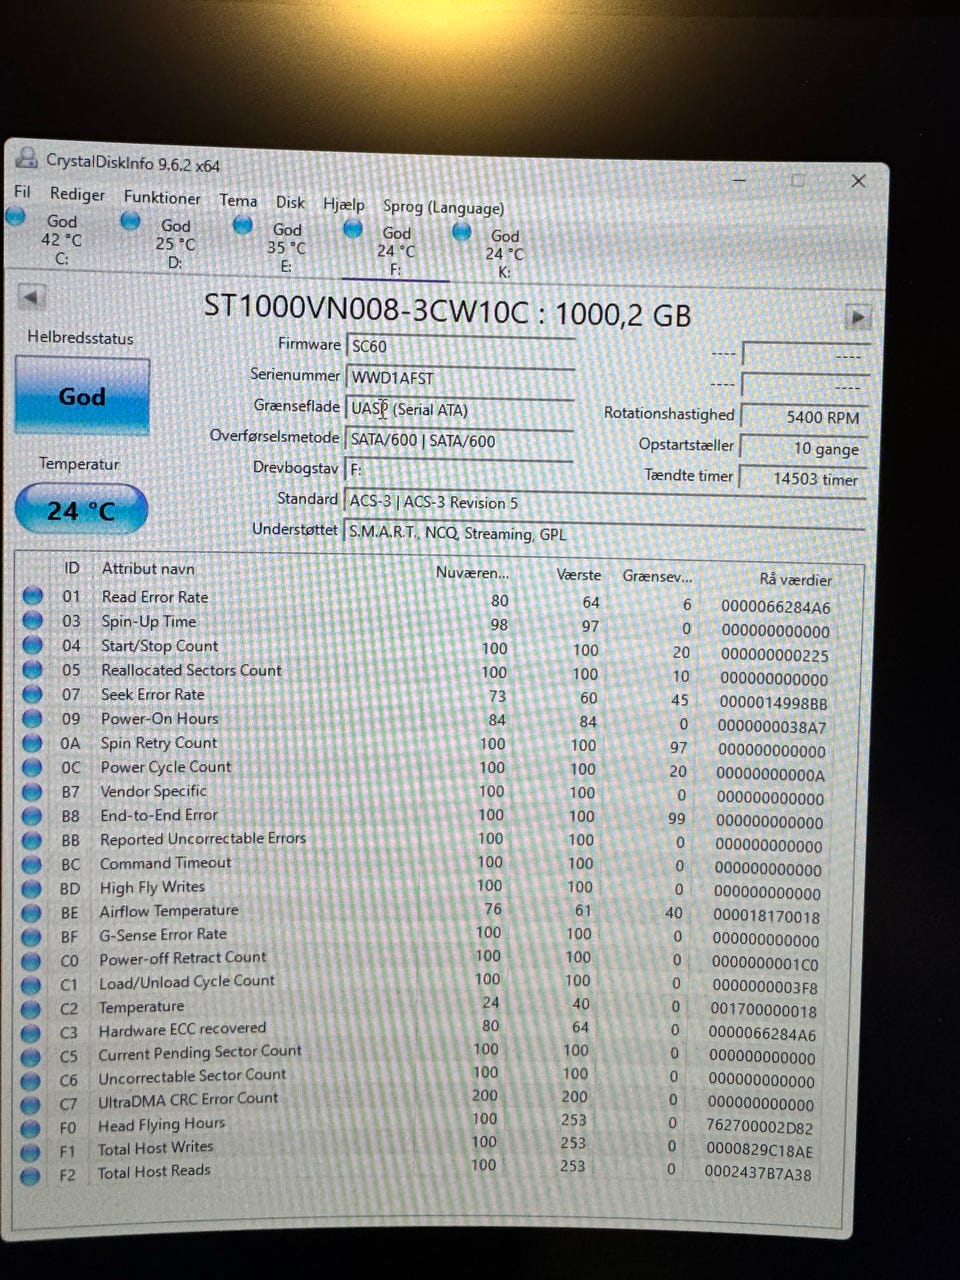Click status icon for Hardware ECC recovered
The width and height of the screenshot is (960, 1280).
(32, 1032)
